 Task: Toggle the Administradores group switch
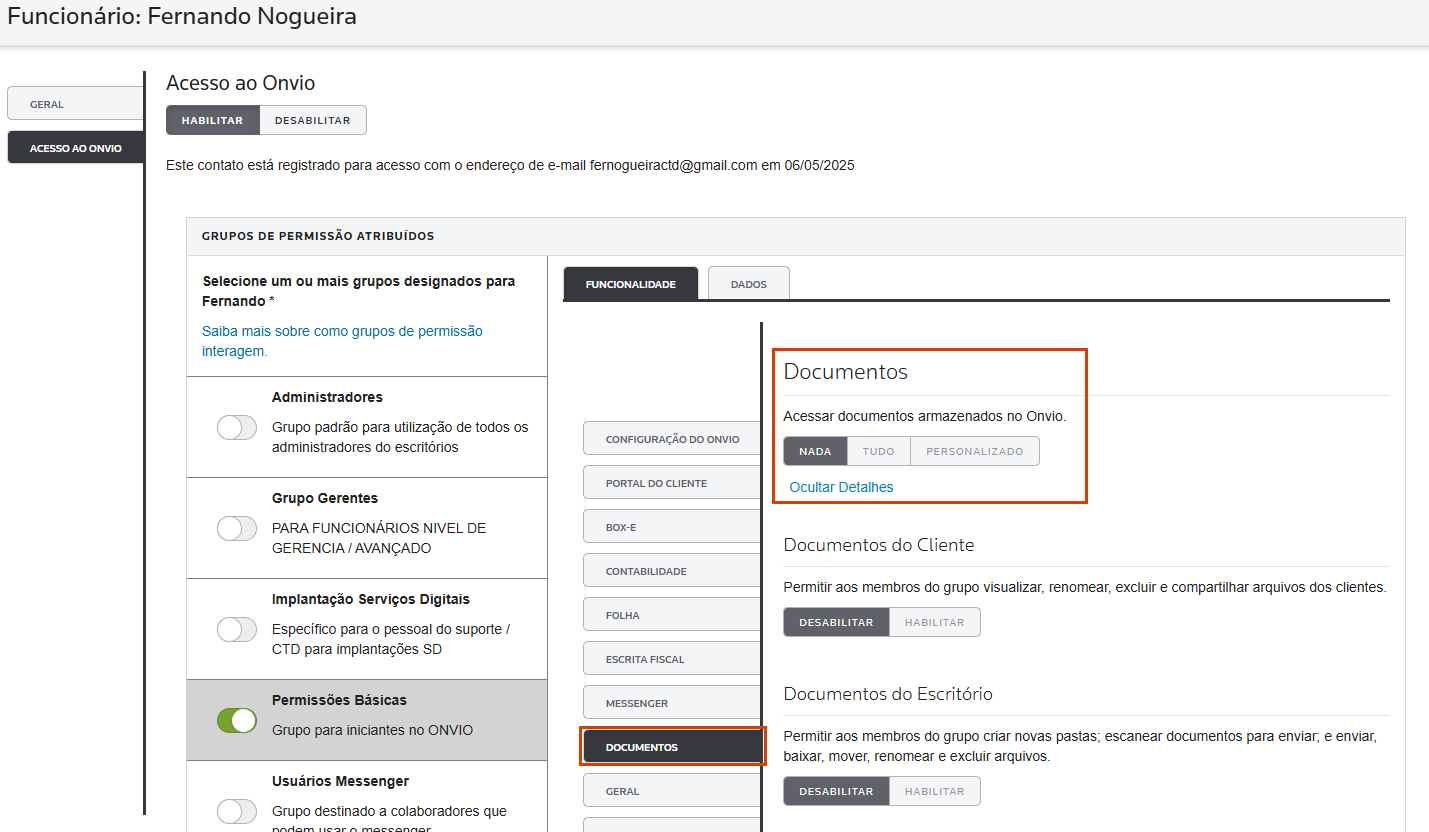237,428
